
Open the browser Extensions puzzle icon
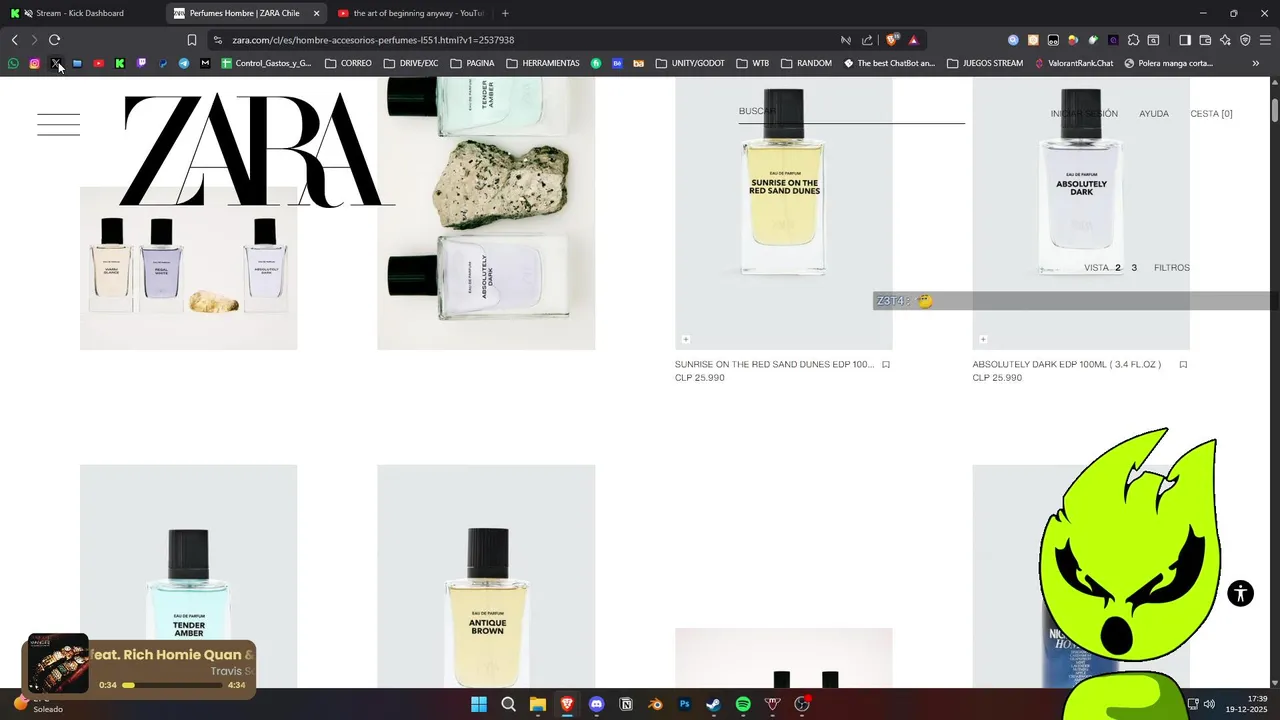click(x=1133, y=40)
